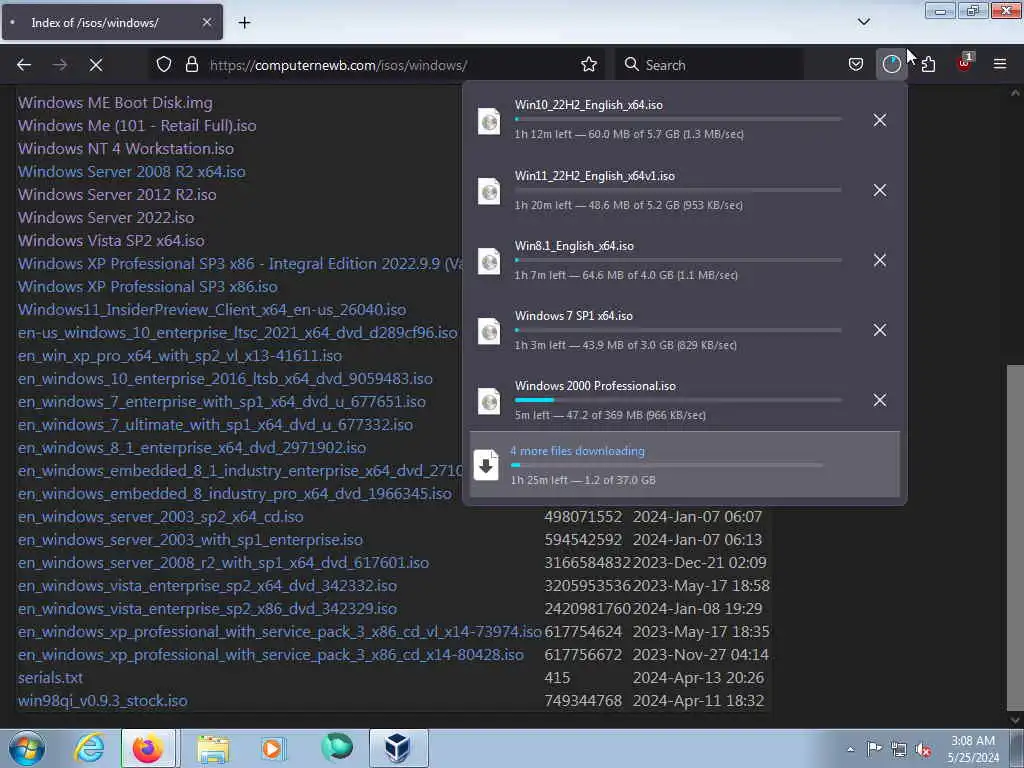
Task: Bookmark this page with the star
Action: pos(589,65)
